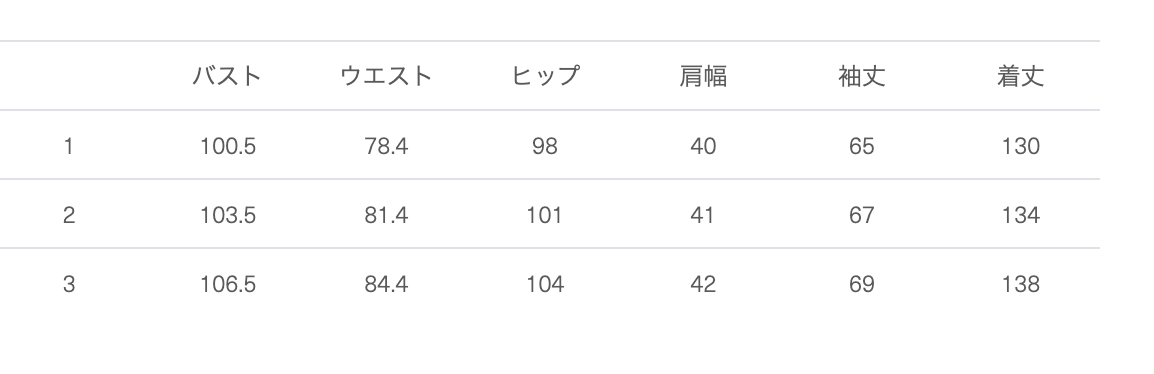Click the 肩幅 column header
The height and width of the screenshot is (374, 1154).
pos(703,76)
